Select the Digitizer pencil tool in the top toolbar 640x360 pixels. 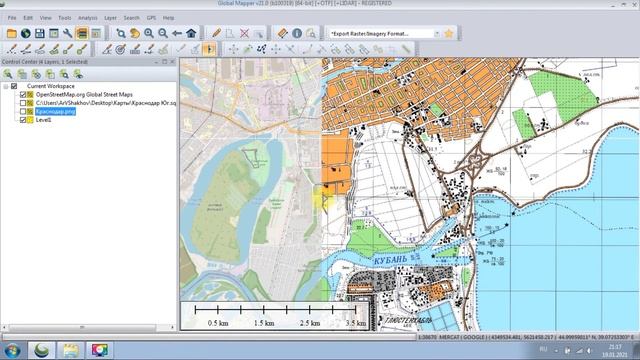(216, 33)
